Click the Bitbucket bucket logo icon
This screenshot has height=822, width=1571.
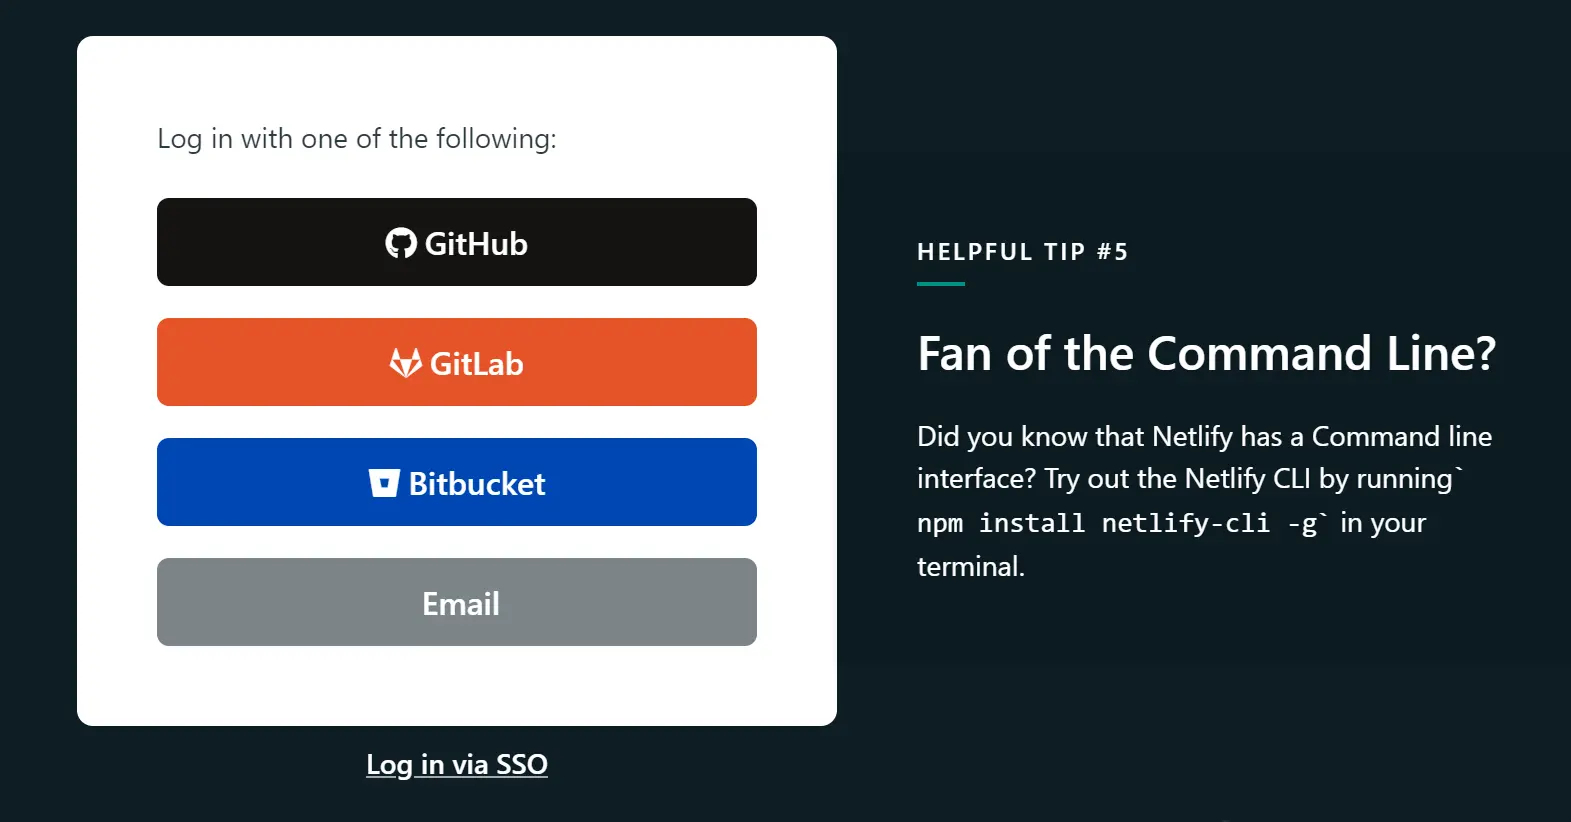[x=384, y=483]
